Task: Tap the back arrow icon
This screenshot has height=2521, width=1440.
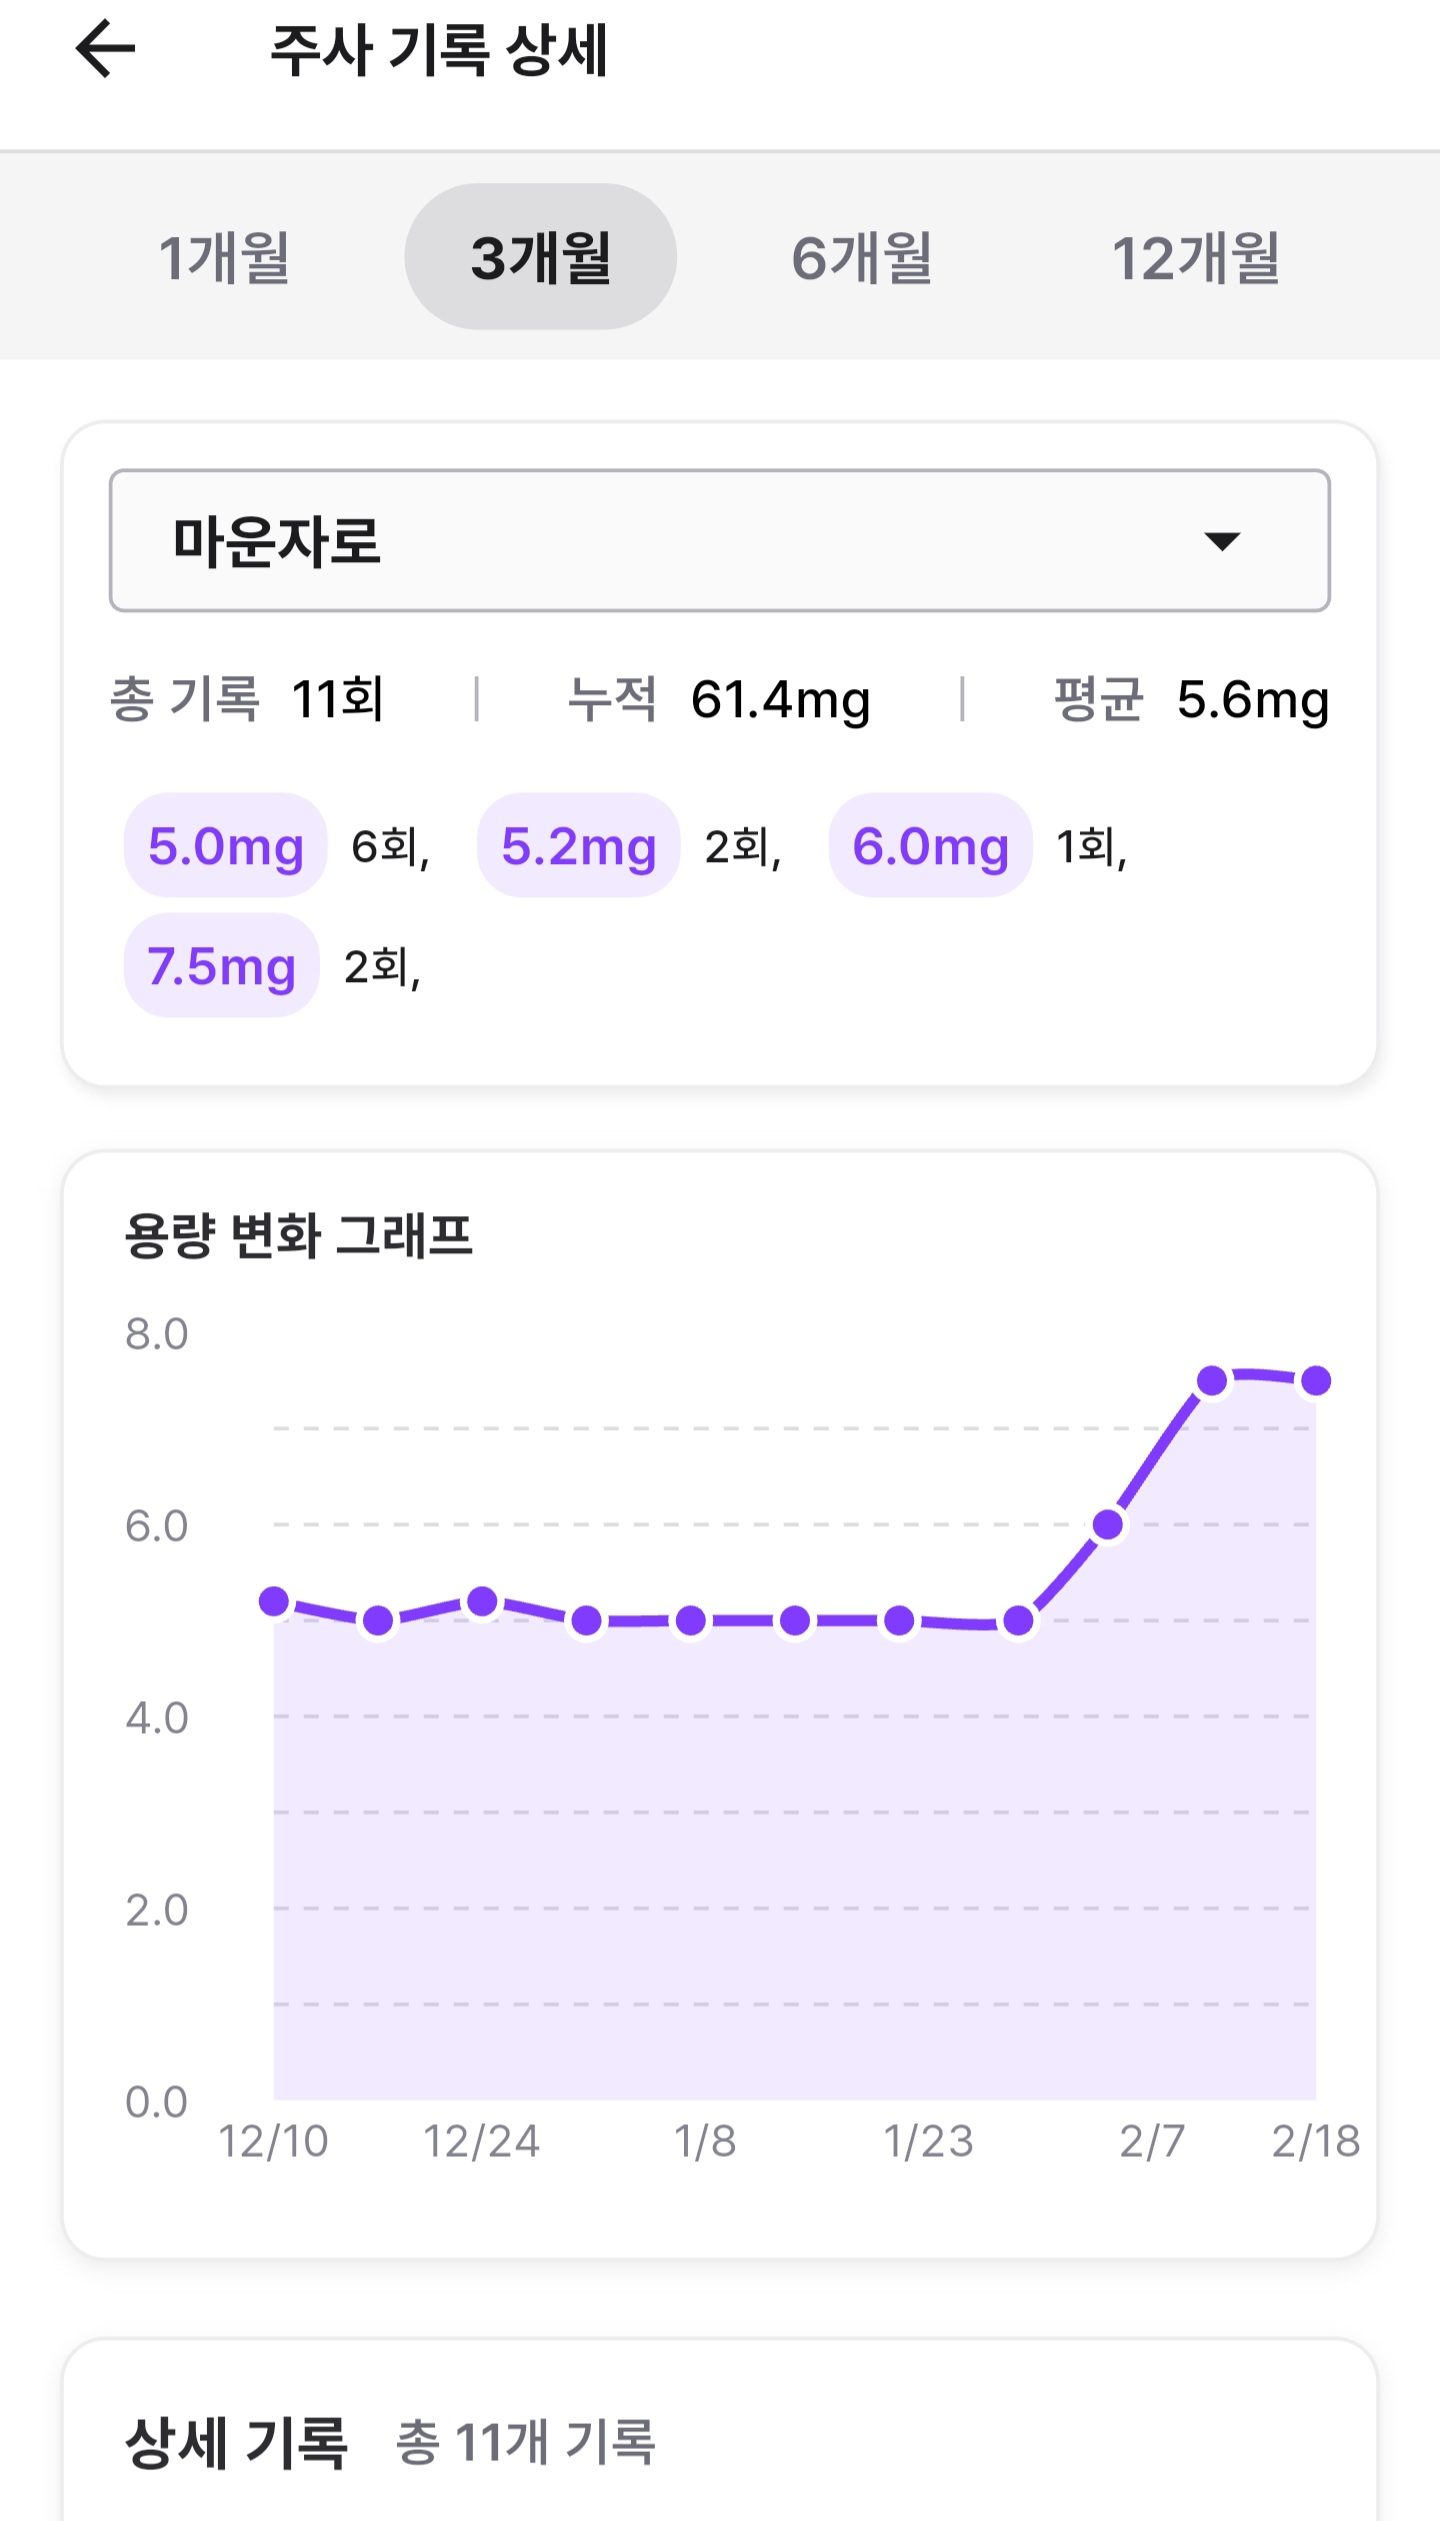Action: click(105, 49)
